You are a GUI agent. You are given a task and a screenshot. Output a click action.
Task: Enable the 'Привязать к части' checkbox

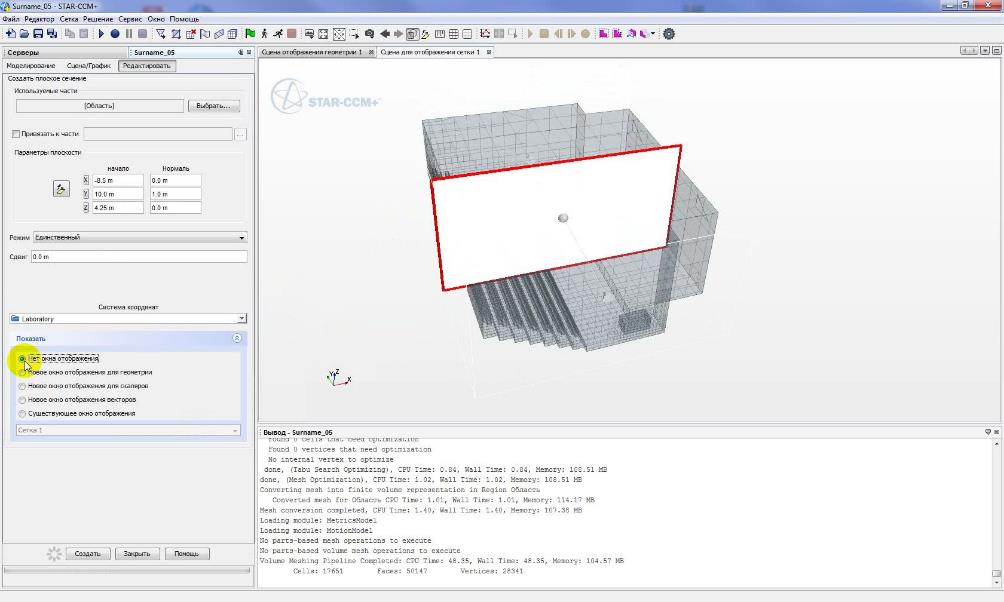(x=15, y=133)
